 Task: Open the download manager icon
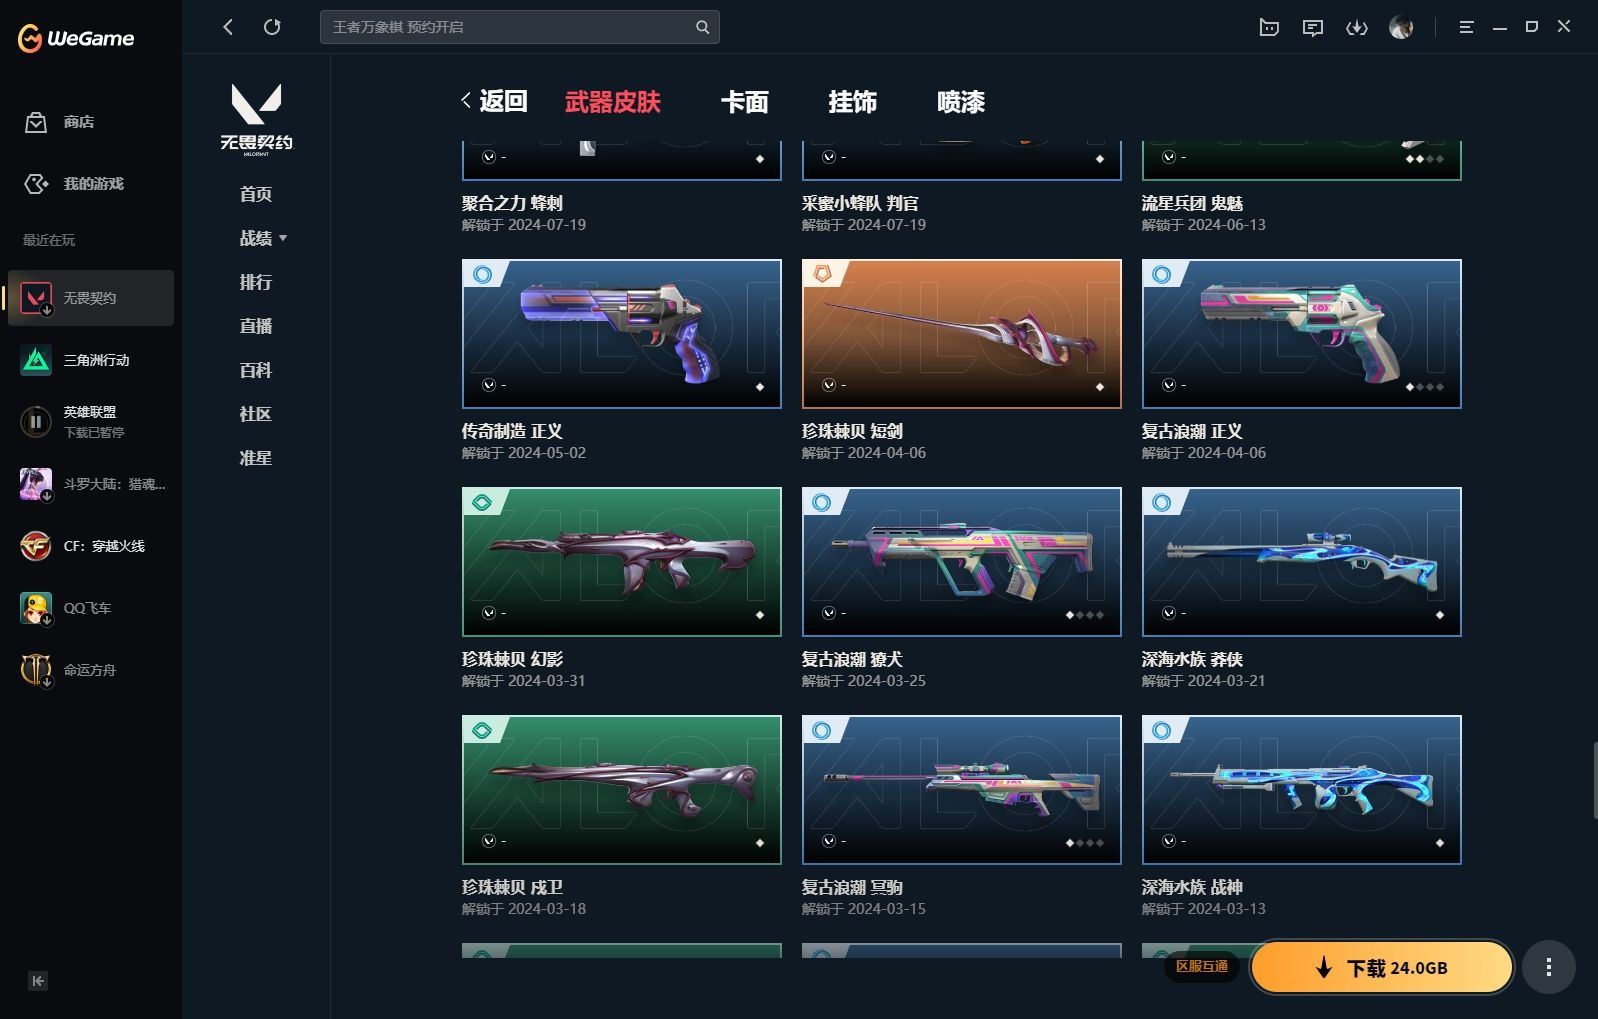1356,28
